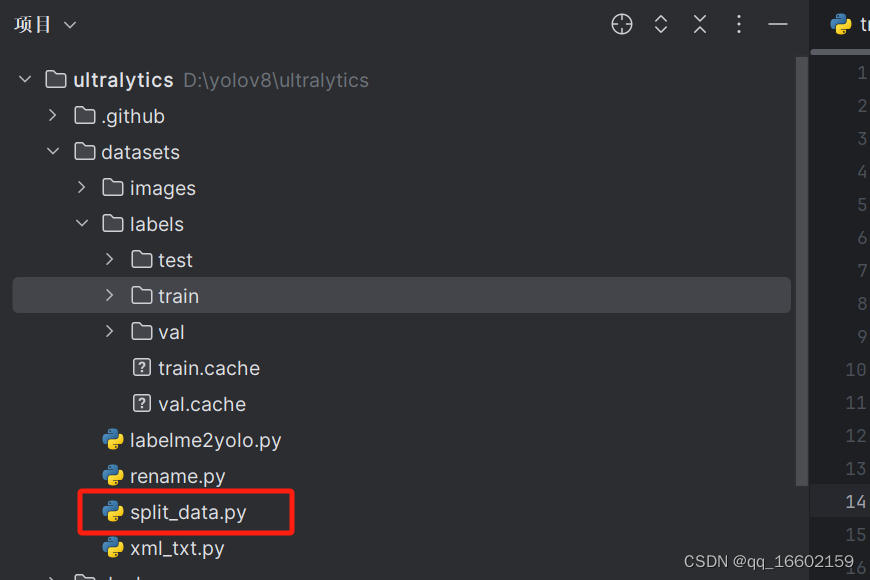Select the split_data.py Python file icon

click(x=113, y=512)
